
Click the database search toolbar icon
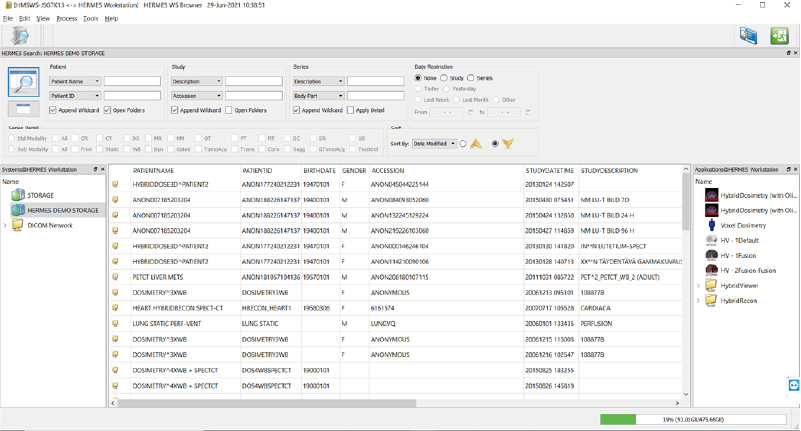coord(20,36)
